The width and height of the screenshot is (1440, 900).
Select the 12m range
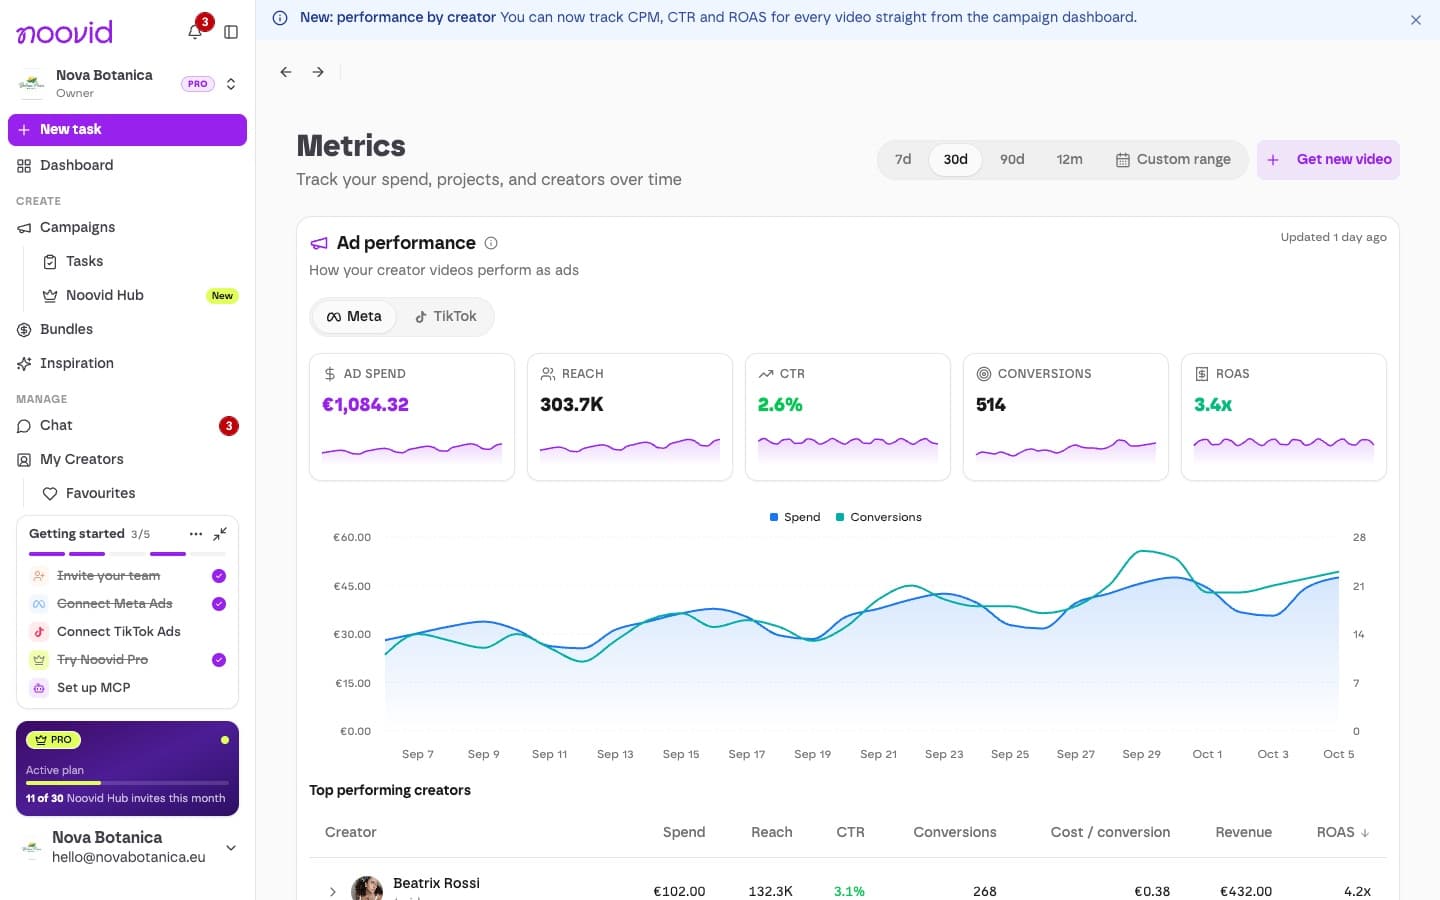pos(1070,160)
